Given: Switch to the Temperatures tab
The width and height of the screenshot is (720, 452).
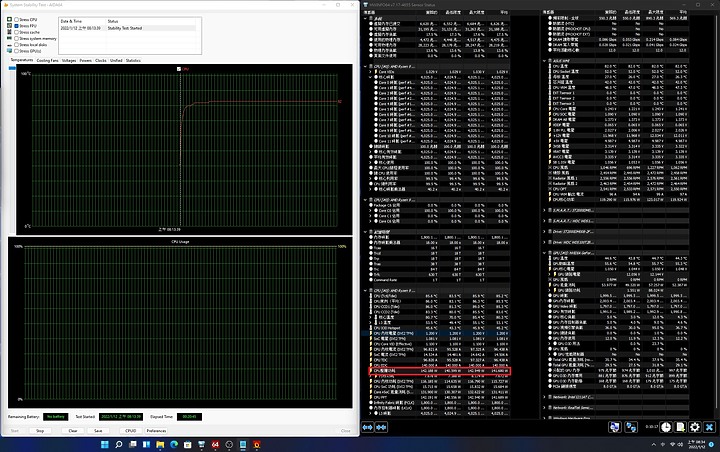Looking at the screenshot, I should coord(22,60).
